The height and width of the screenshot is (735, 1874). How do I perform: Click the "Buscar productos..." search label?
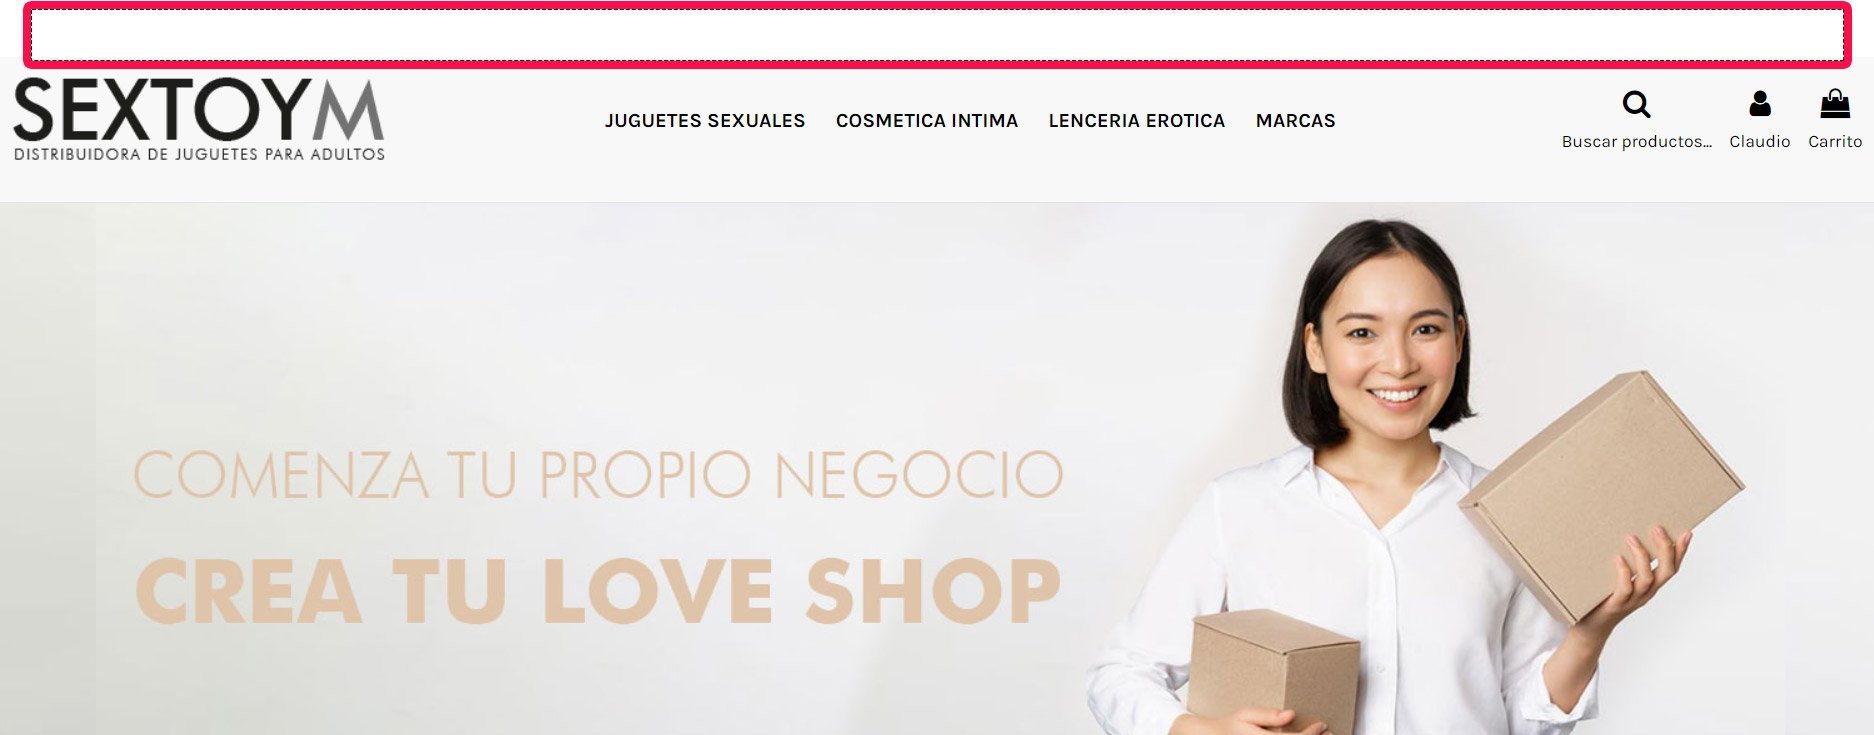pos(1637,142)
